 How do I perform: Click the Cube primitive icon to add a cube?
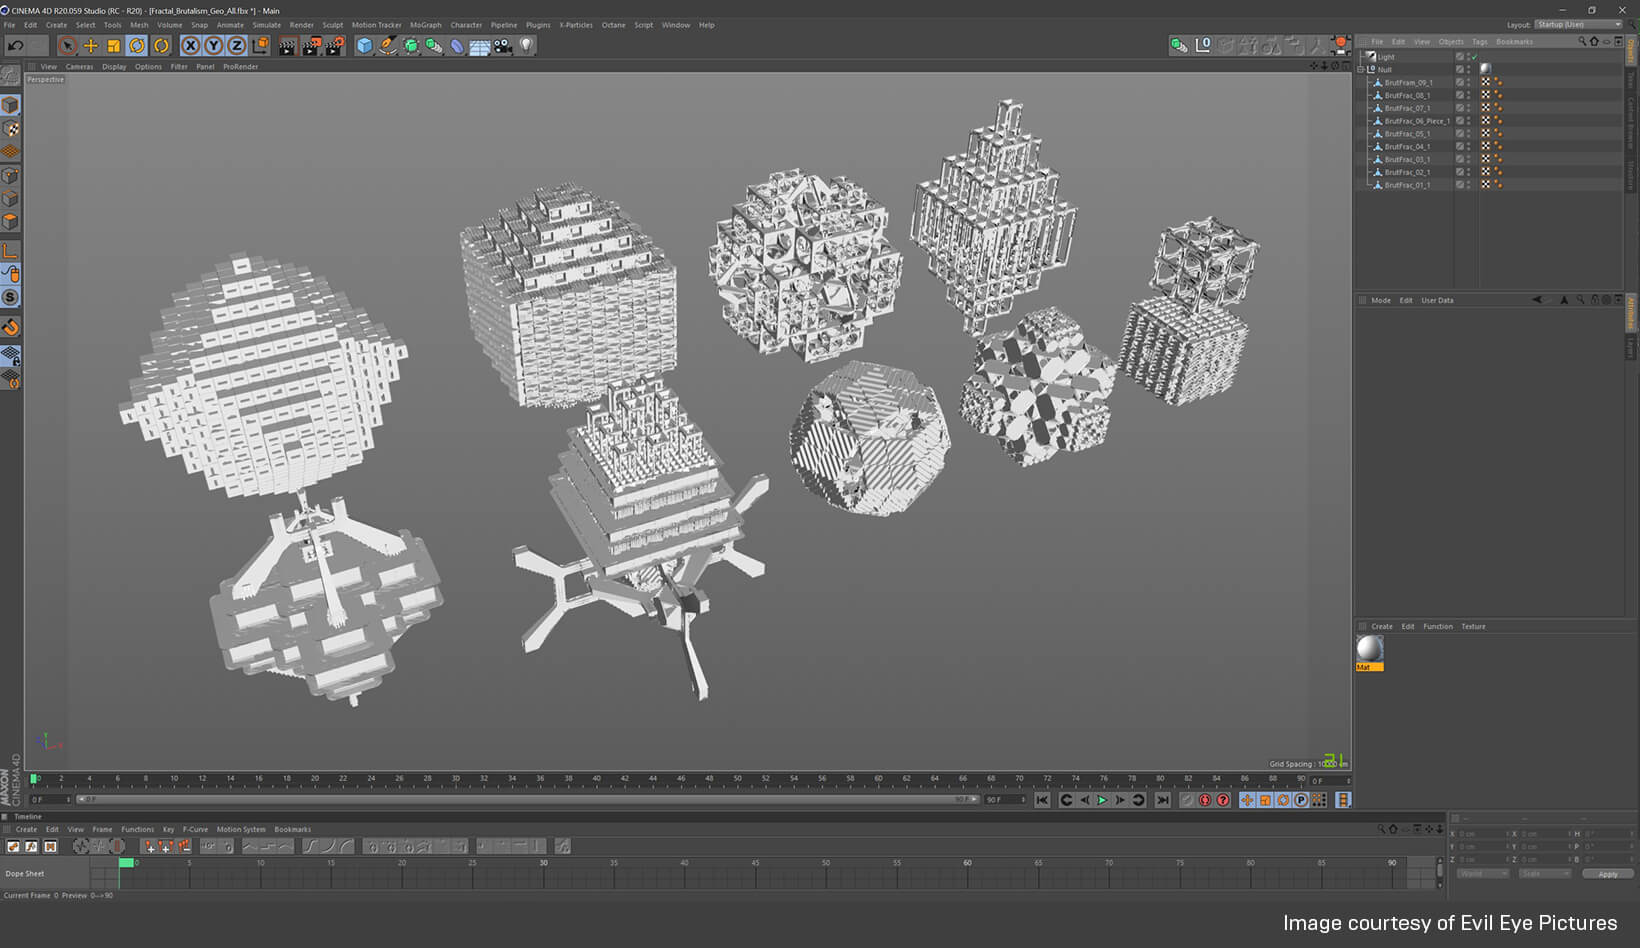click(x=364, y=45)
